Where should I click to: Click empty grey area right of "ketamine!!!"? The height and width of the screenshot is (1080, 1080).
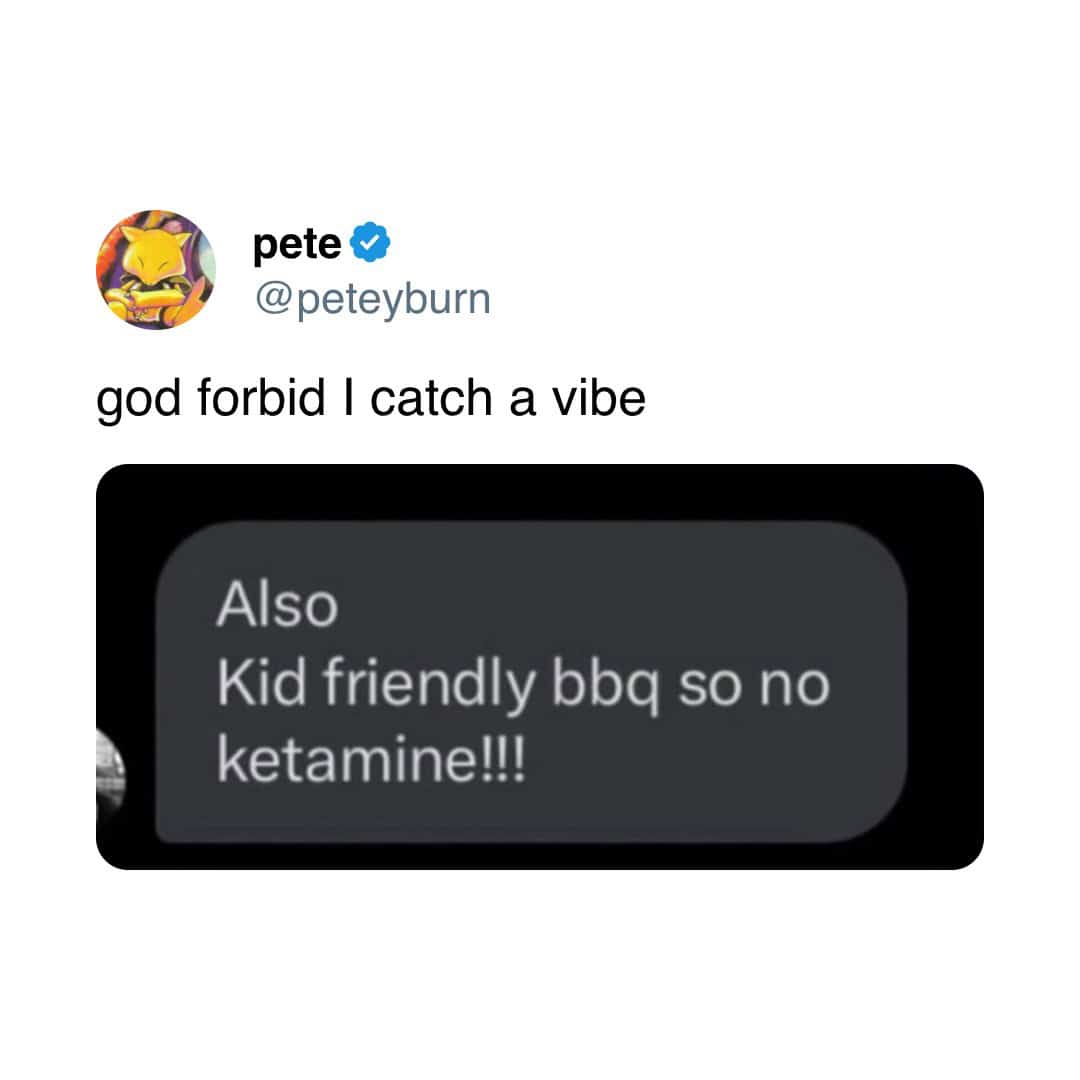(x=709, y=760)
